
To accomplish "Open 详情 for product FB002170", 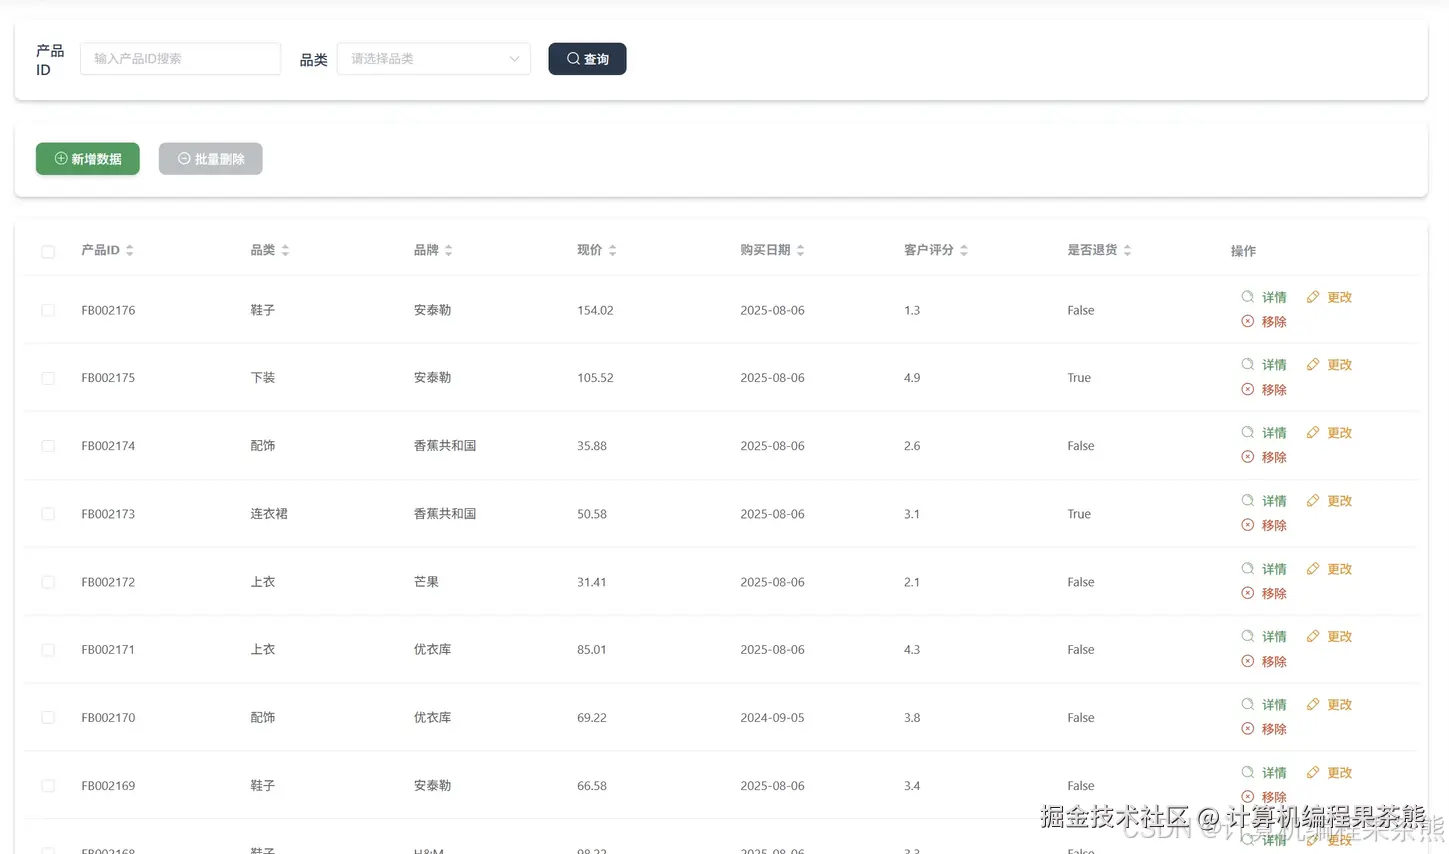I will pos(1264,705).
